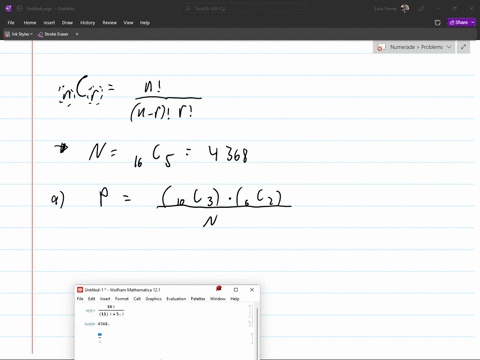The height and width of the screenshot is (360, 480).
Task: Open Mathematica Graphics menu
Action: pyautogui.click(x=153, y=299)
